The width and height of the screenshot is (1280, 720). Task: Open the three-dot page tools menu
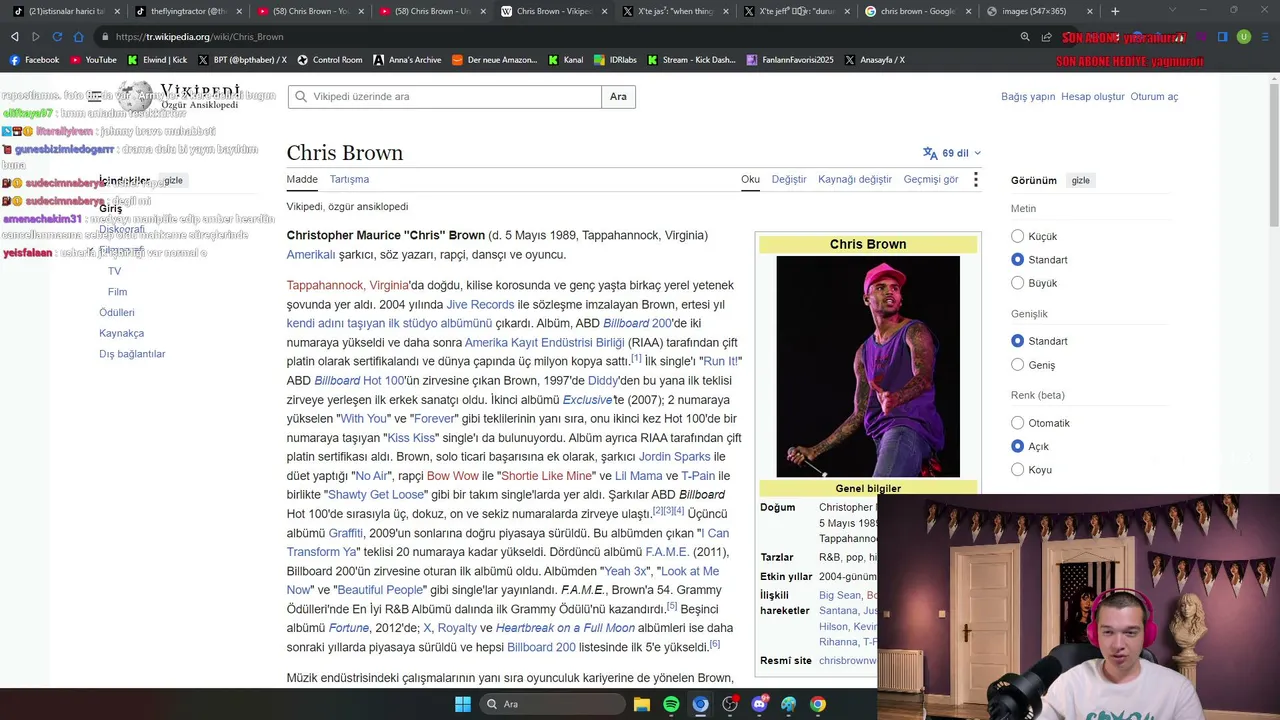point(975,180)
